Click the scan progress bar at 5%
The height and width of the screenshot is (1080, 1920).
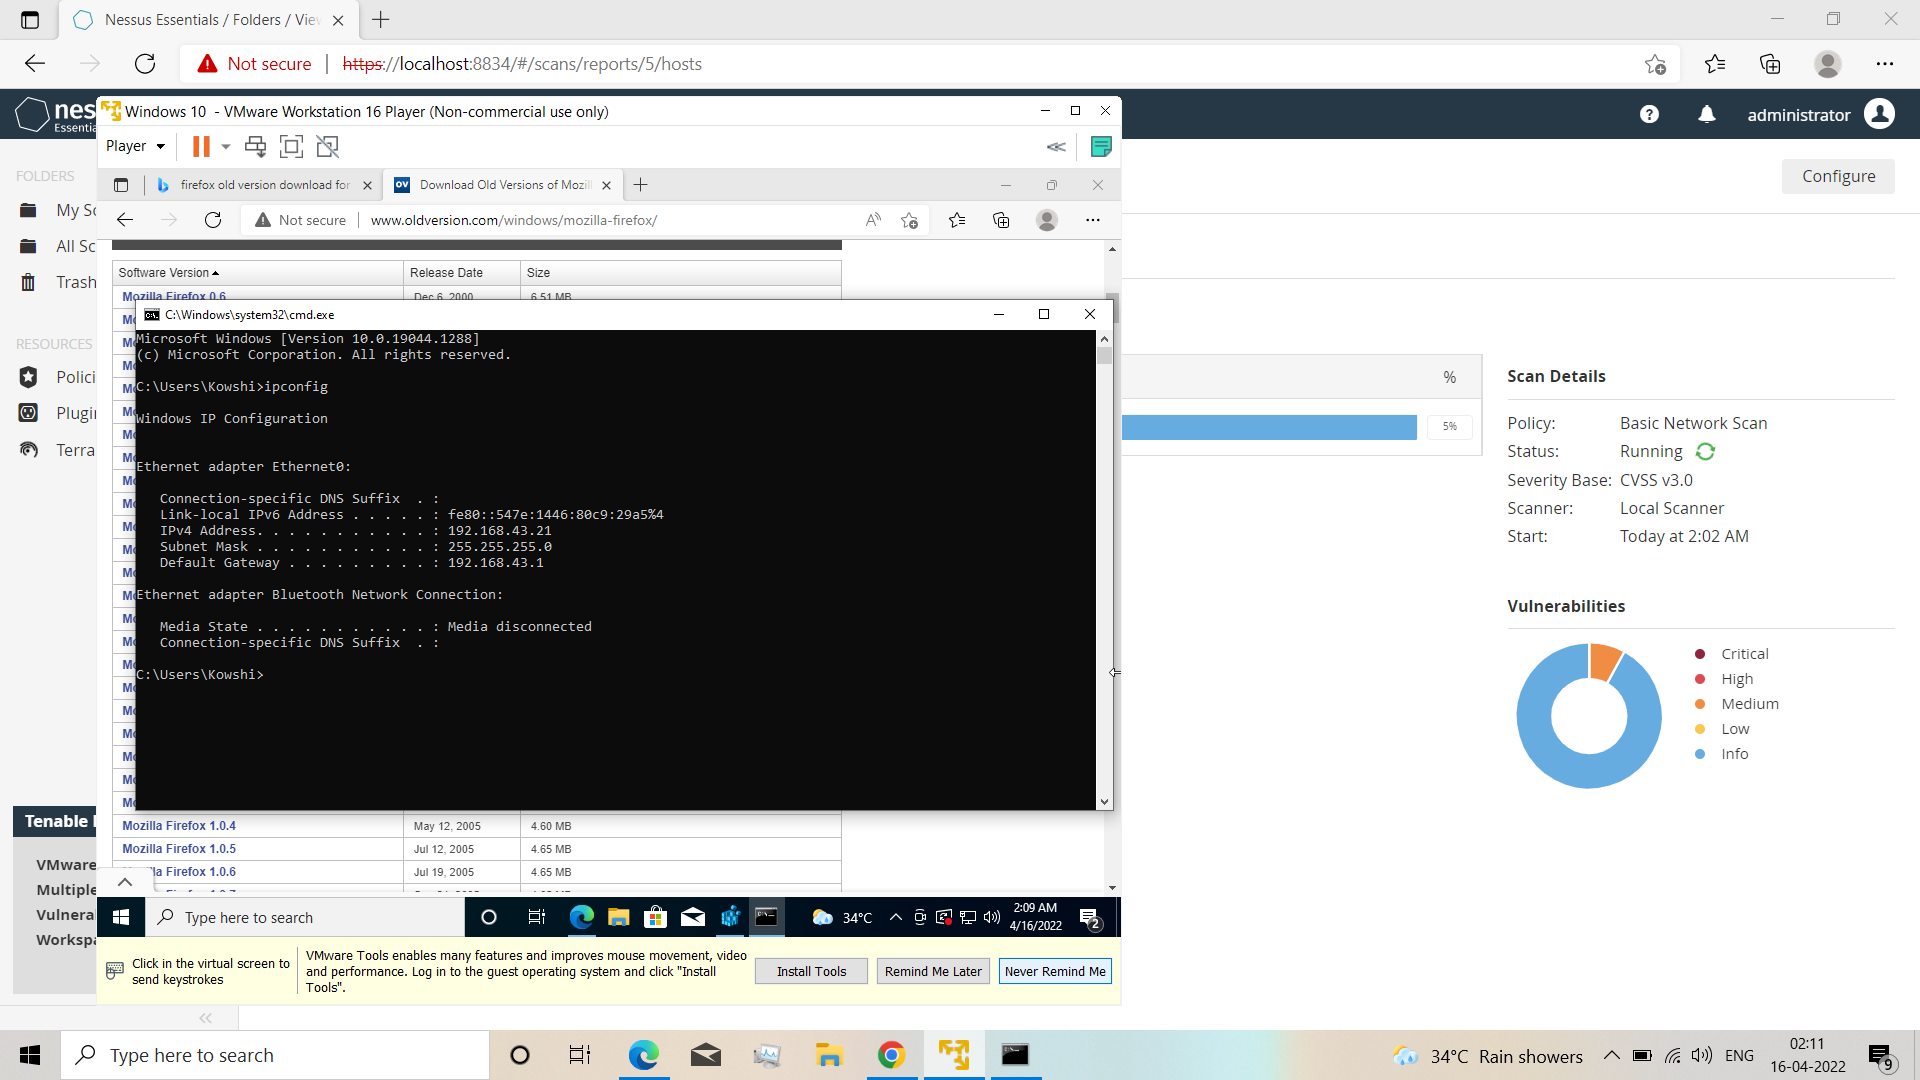pos(1269,427)
